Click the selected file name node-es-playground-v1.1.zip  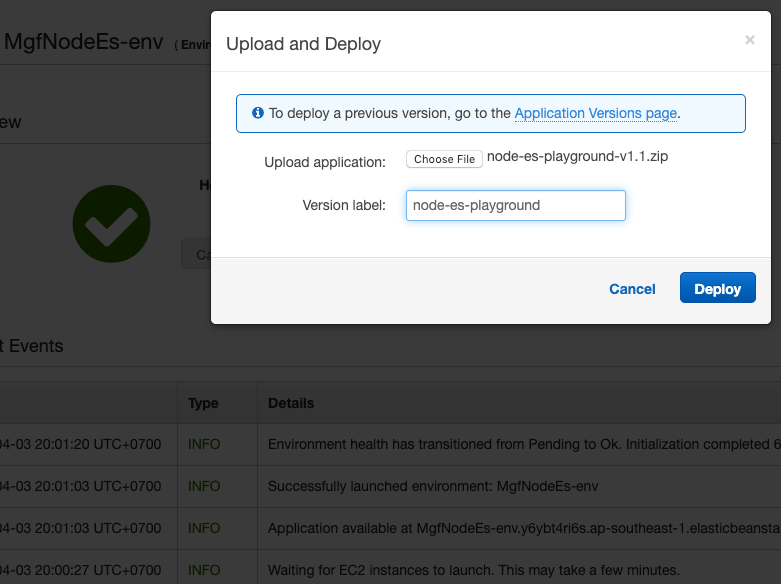571,158
